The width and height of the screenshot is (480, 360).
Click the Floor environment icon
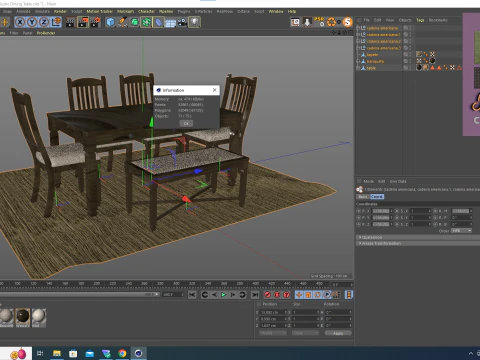click(x=170, y=23)
